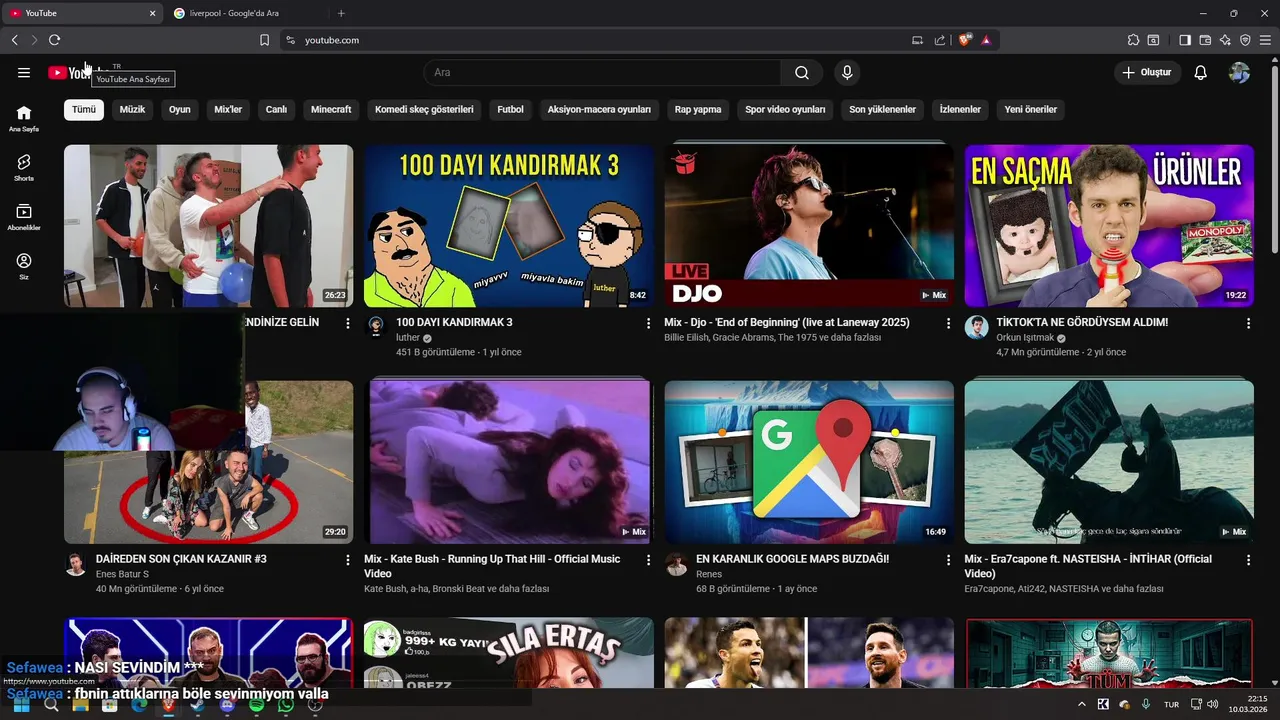Open Shorts from the sidebar
This screenshot has height=720, width=1280.
click(x=24, y=167)
